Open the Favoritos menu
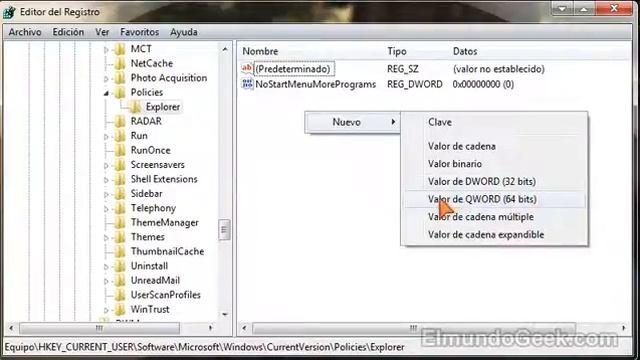640x360 pixels. (x=139, y=32)
